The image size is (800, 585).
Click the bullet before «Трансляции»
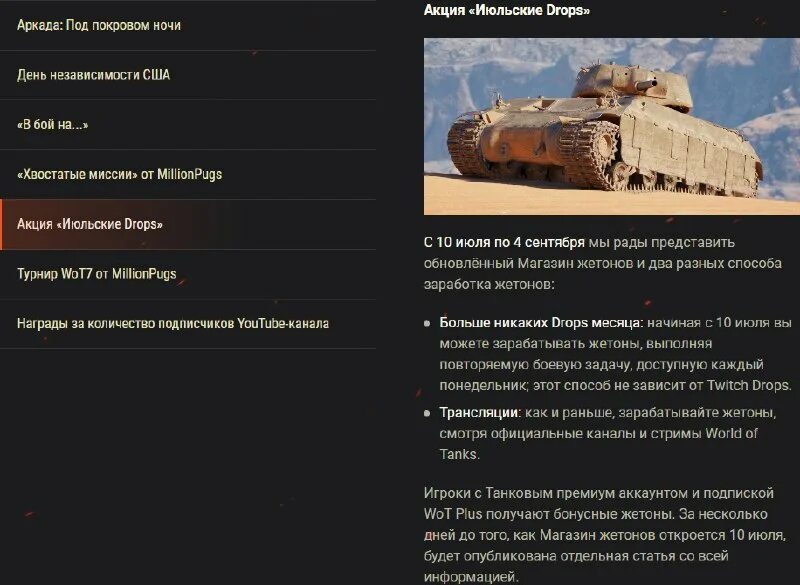click(x=428, y=413)
